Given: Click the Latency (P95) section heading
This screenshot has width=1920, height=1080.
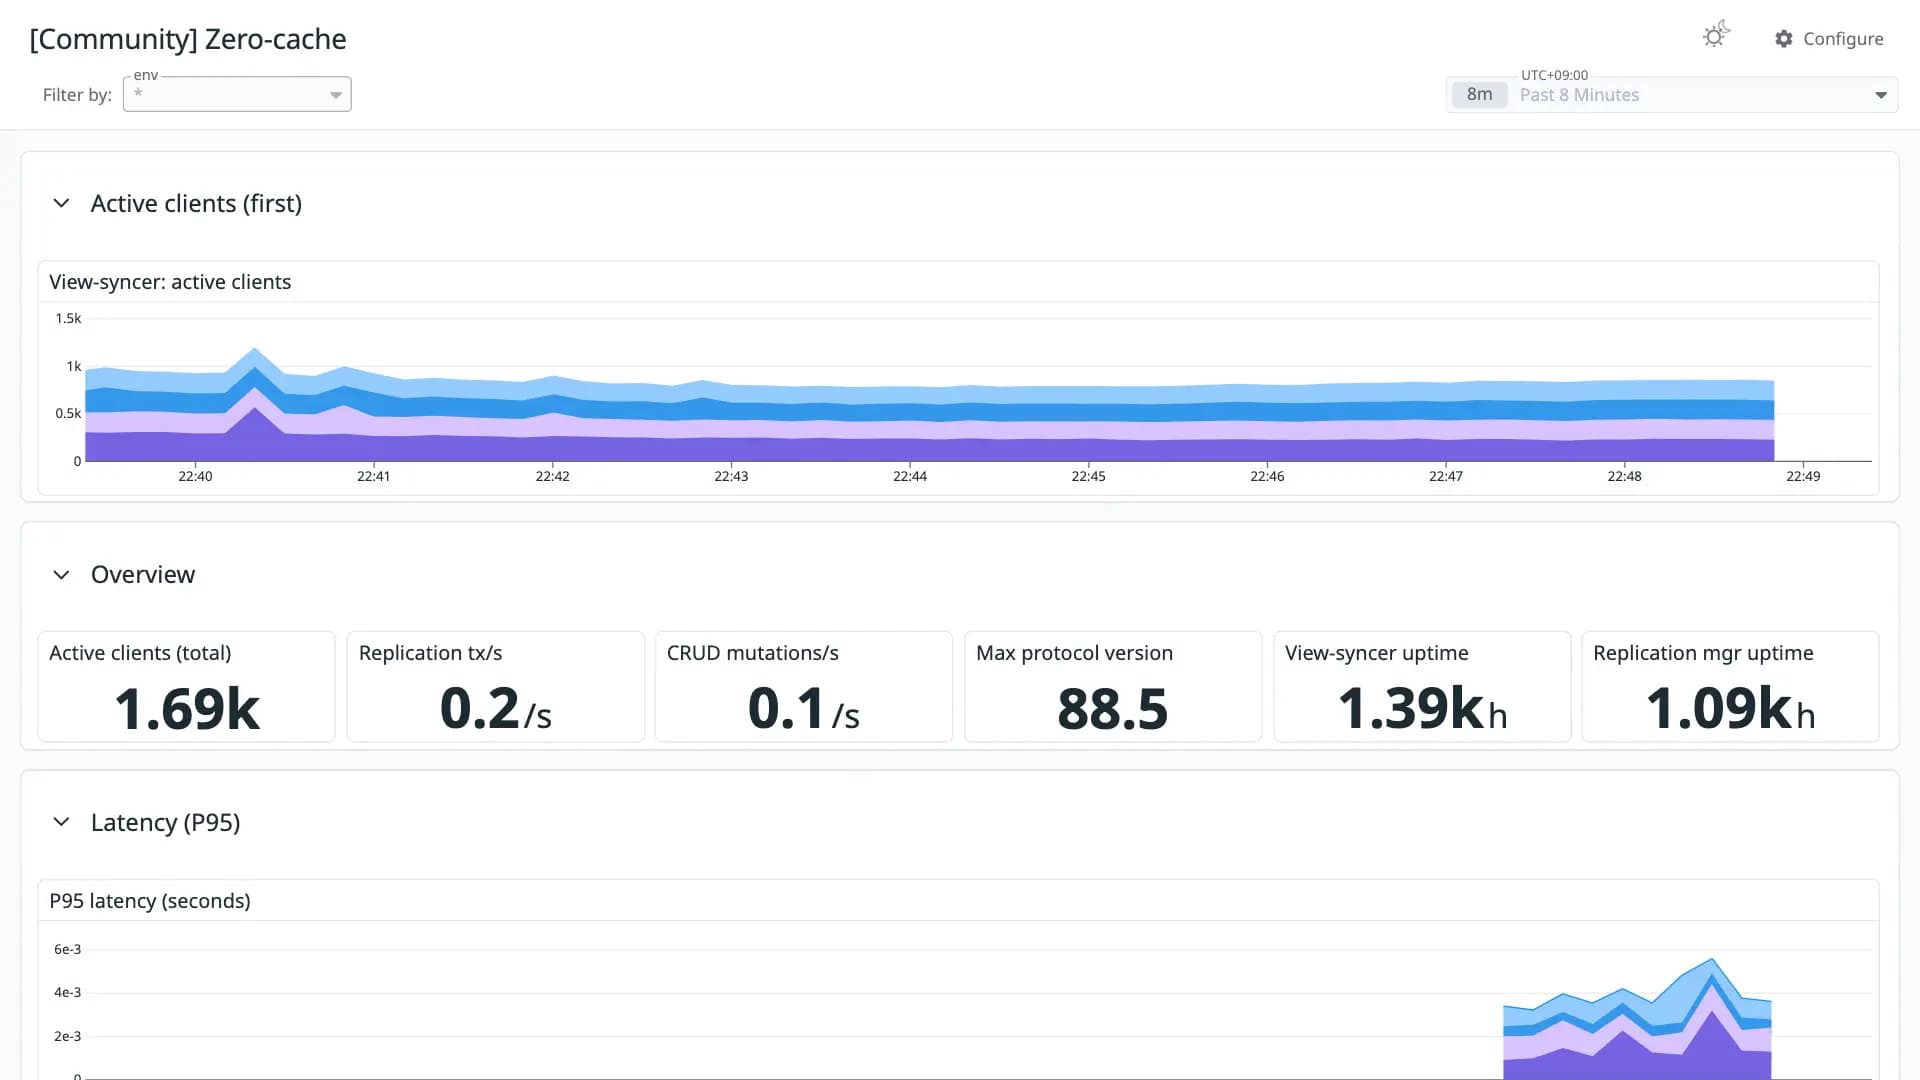Looking at the screenshot, I should tap(165, 822).
